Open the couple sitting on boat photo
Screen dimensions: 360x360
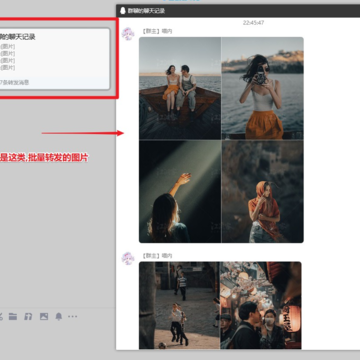click(x=180, y=88)
